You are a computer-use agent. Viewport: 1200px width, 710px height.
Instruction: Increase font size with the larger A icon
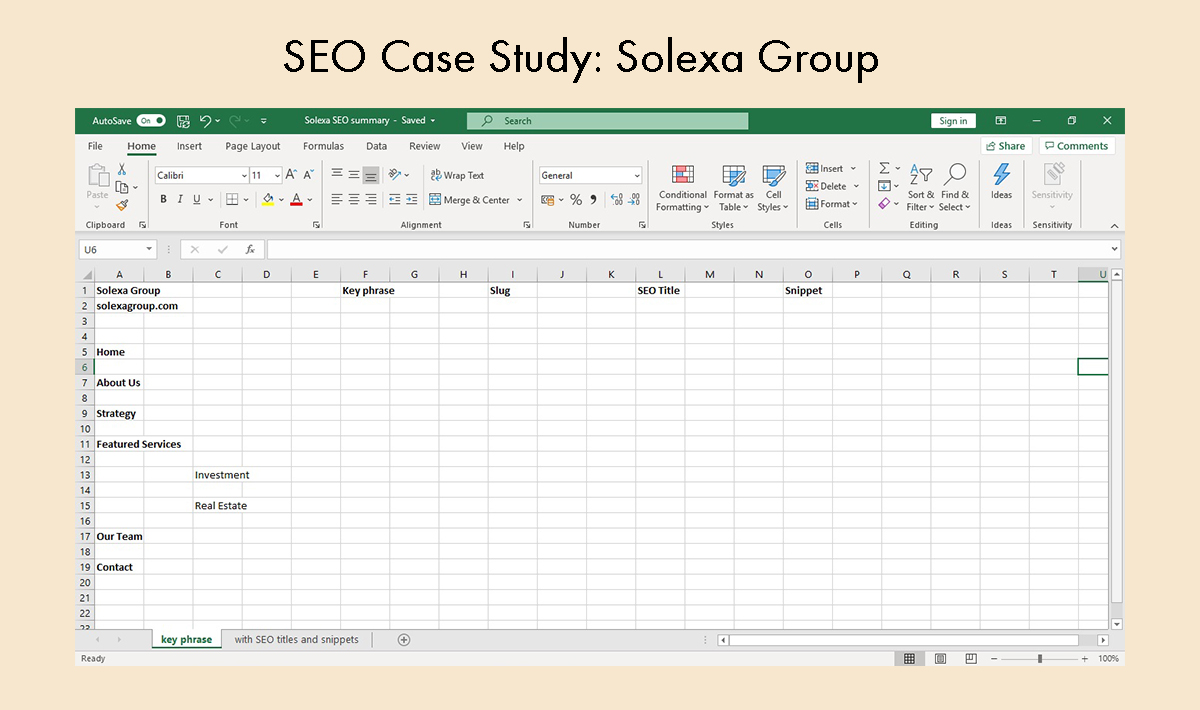(292, 175)
